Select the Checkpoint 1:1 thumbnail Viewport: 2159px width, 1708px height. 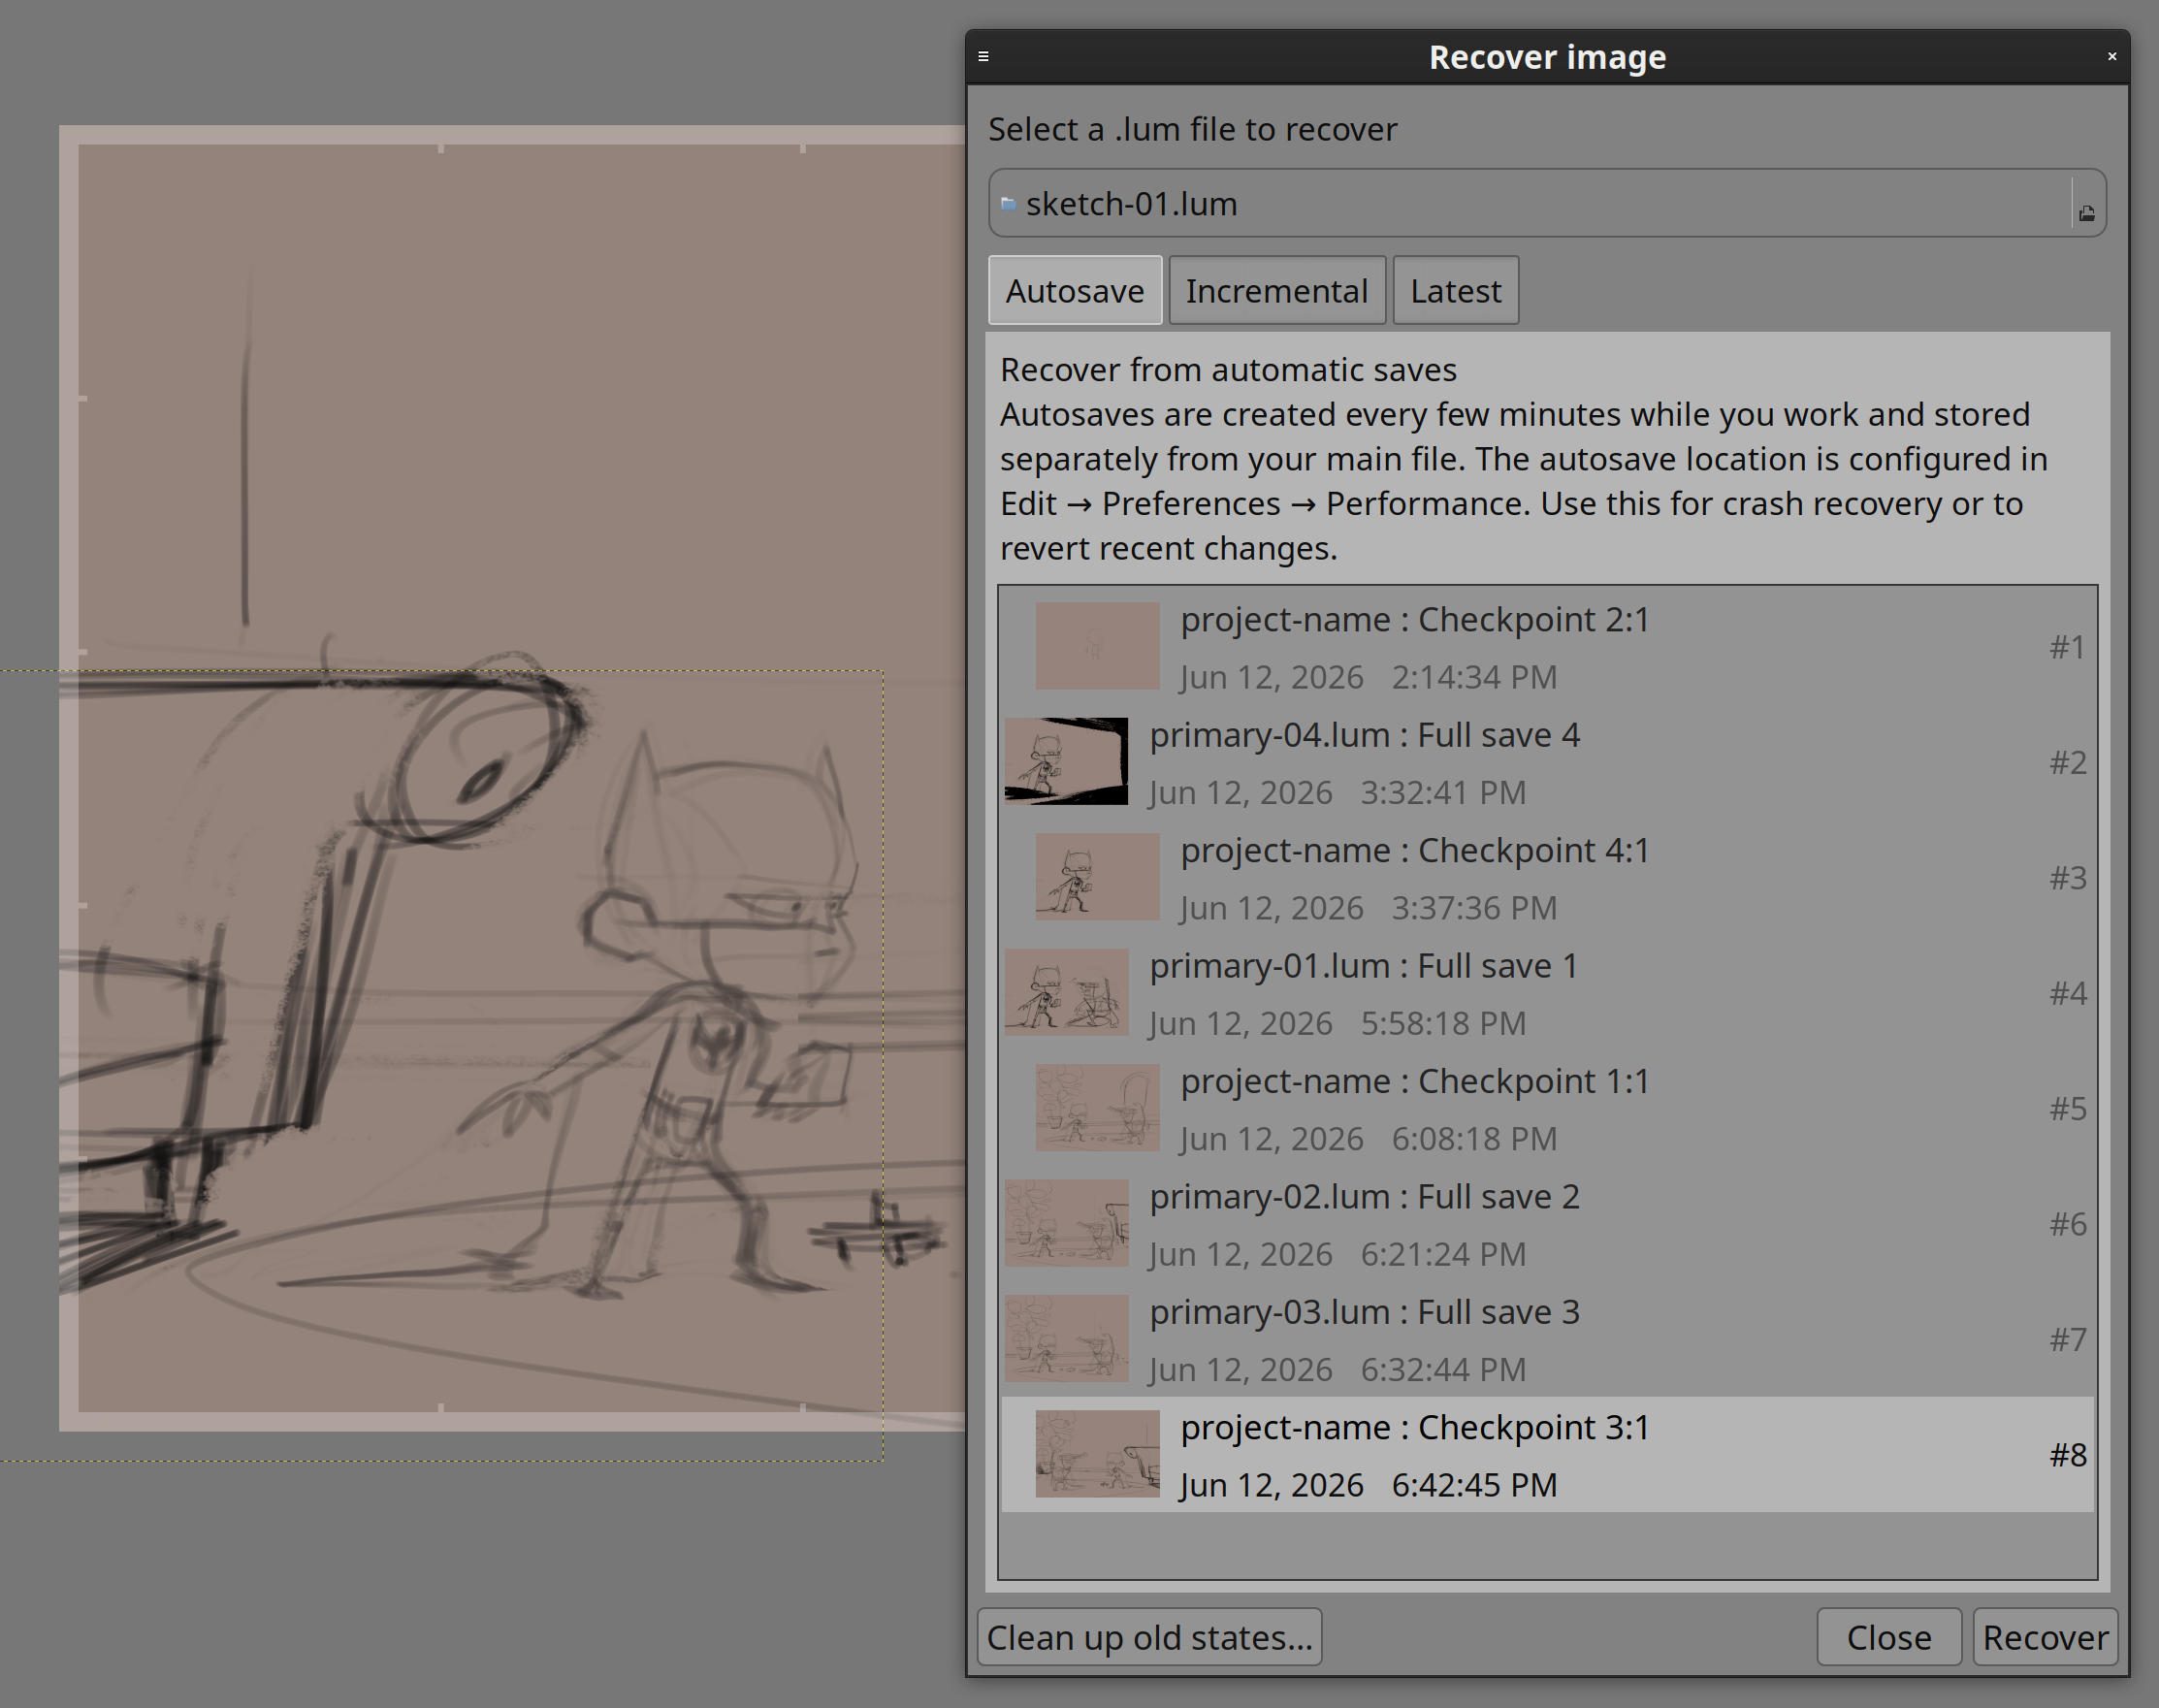[1097, 1108]
